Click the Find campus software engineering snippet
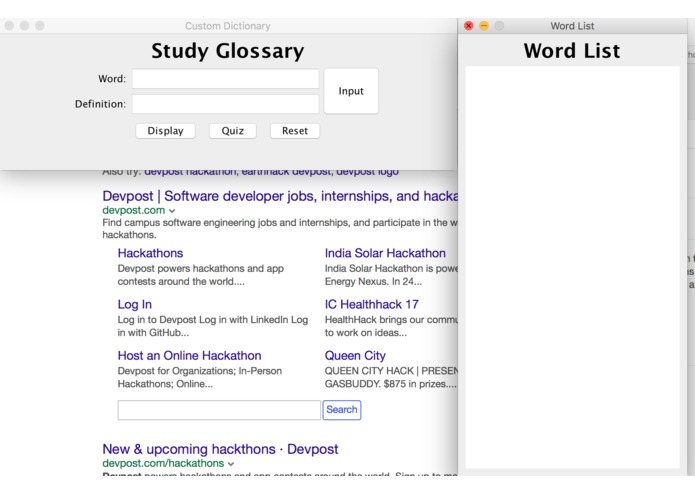 click(280, 229)
